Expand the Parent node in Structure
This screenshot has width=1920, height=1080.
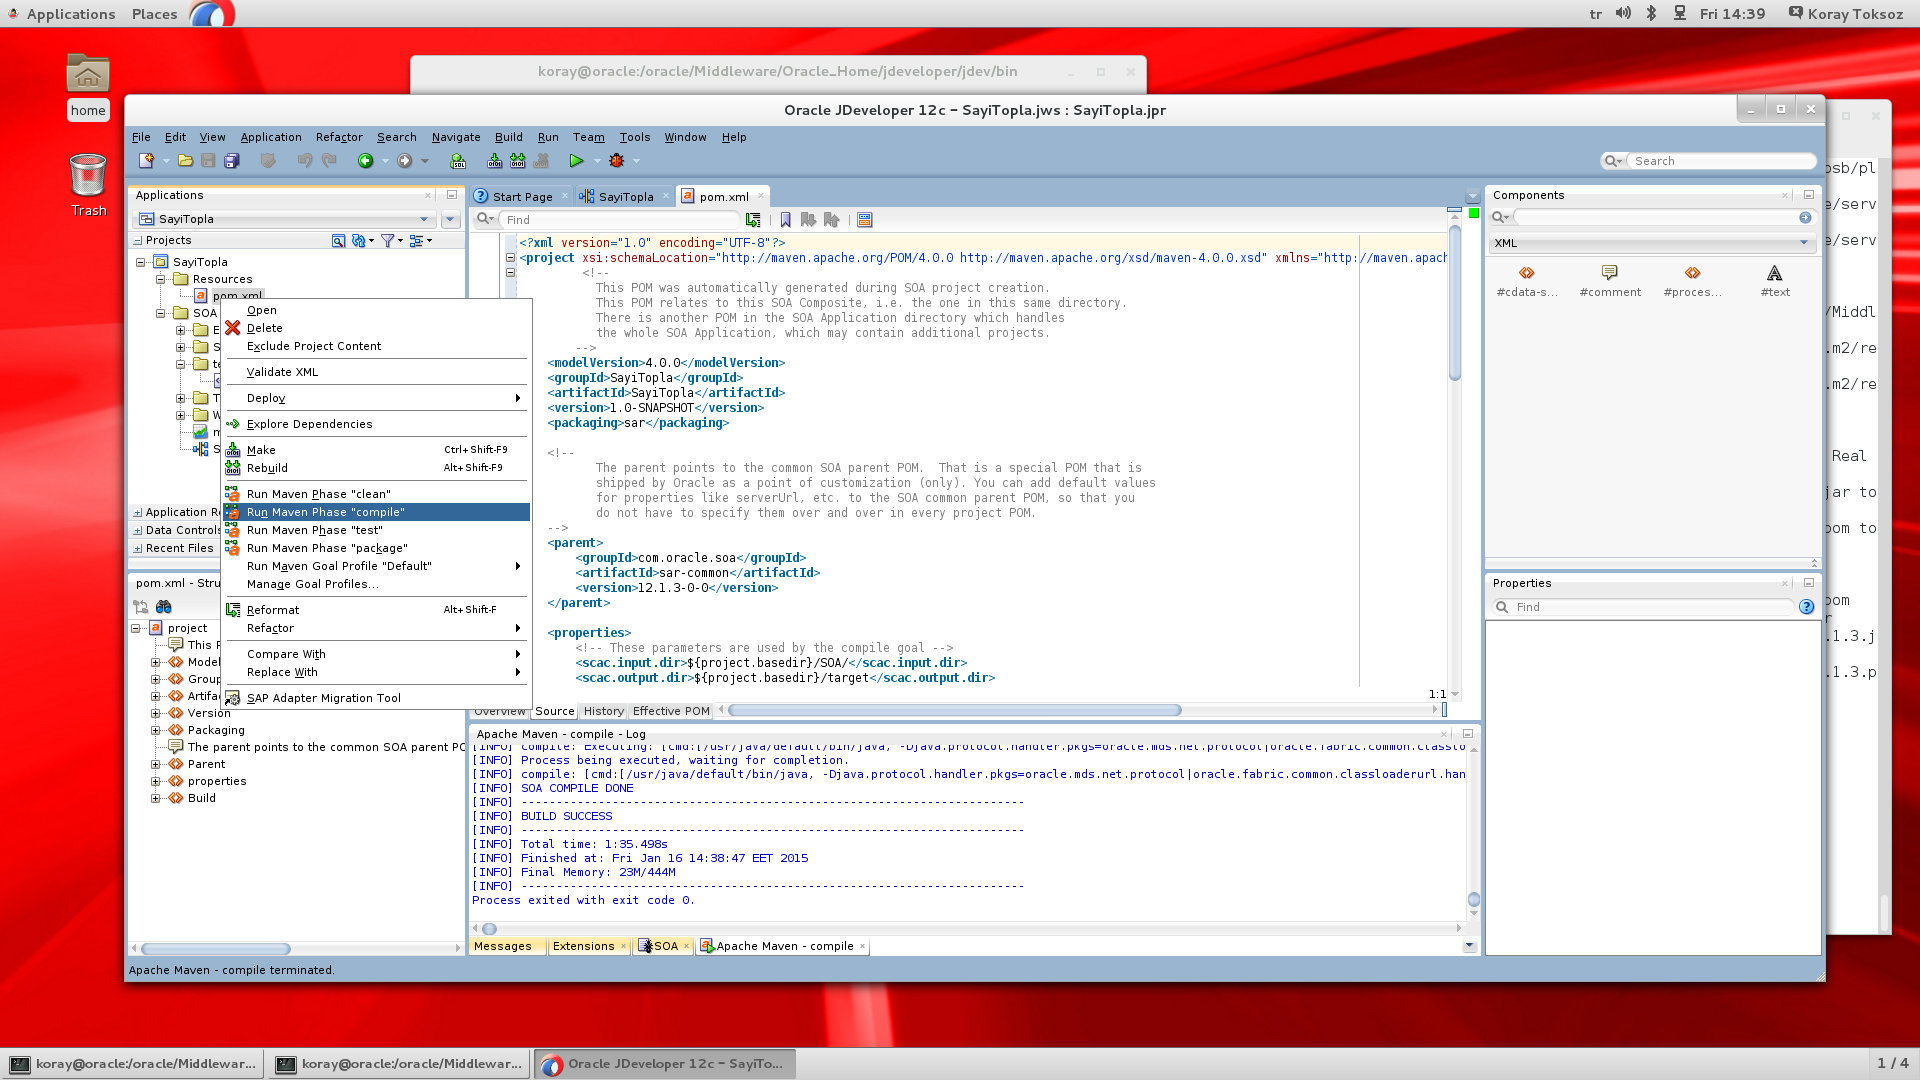click(155, 764)
